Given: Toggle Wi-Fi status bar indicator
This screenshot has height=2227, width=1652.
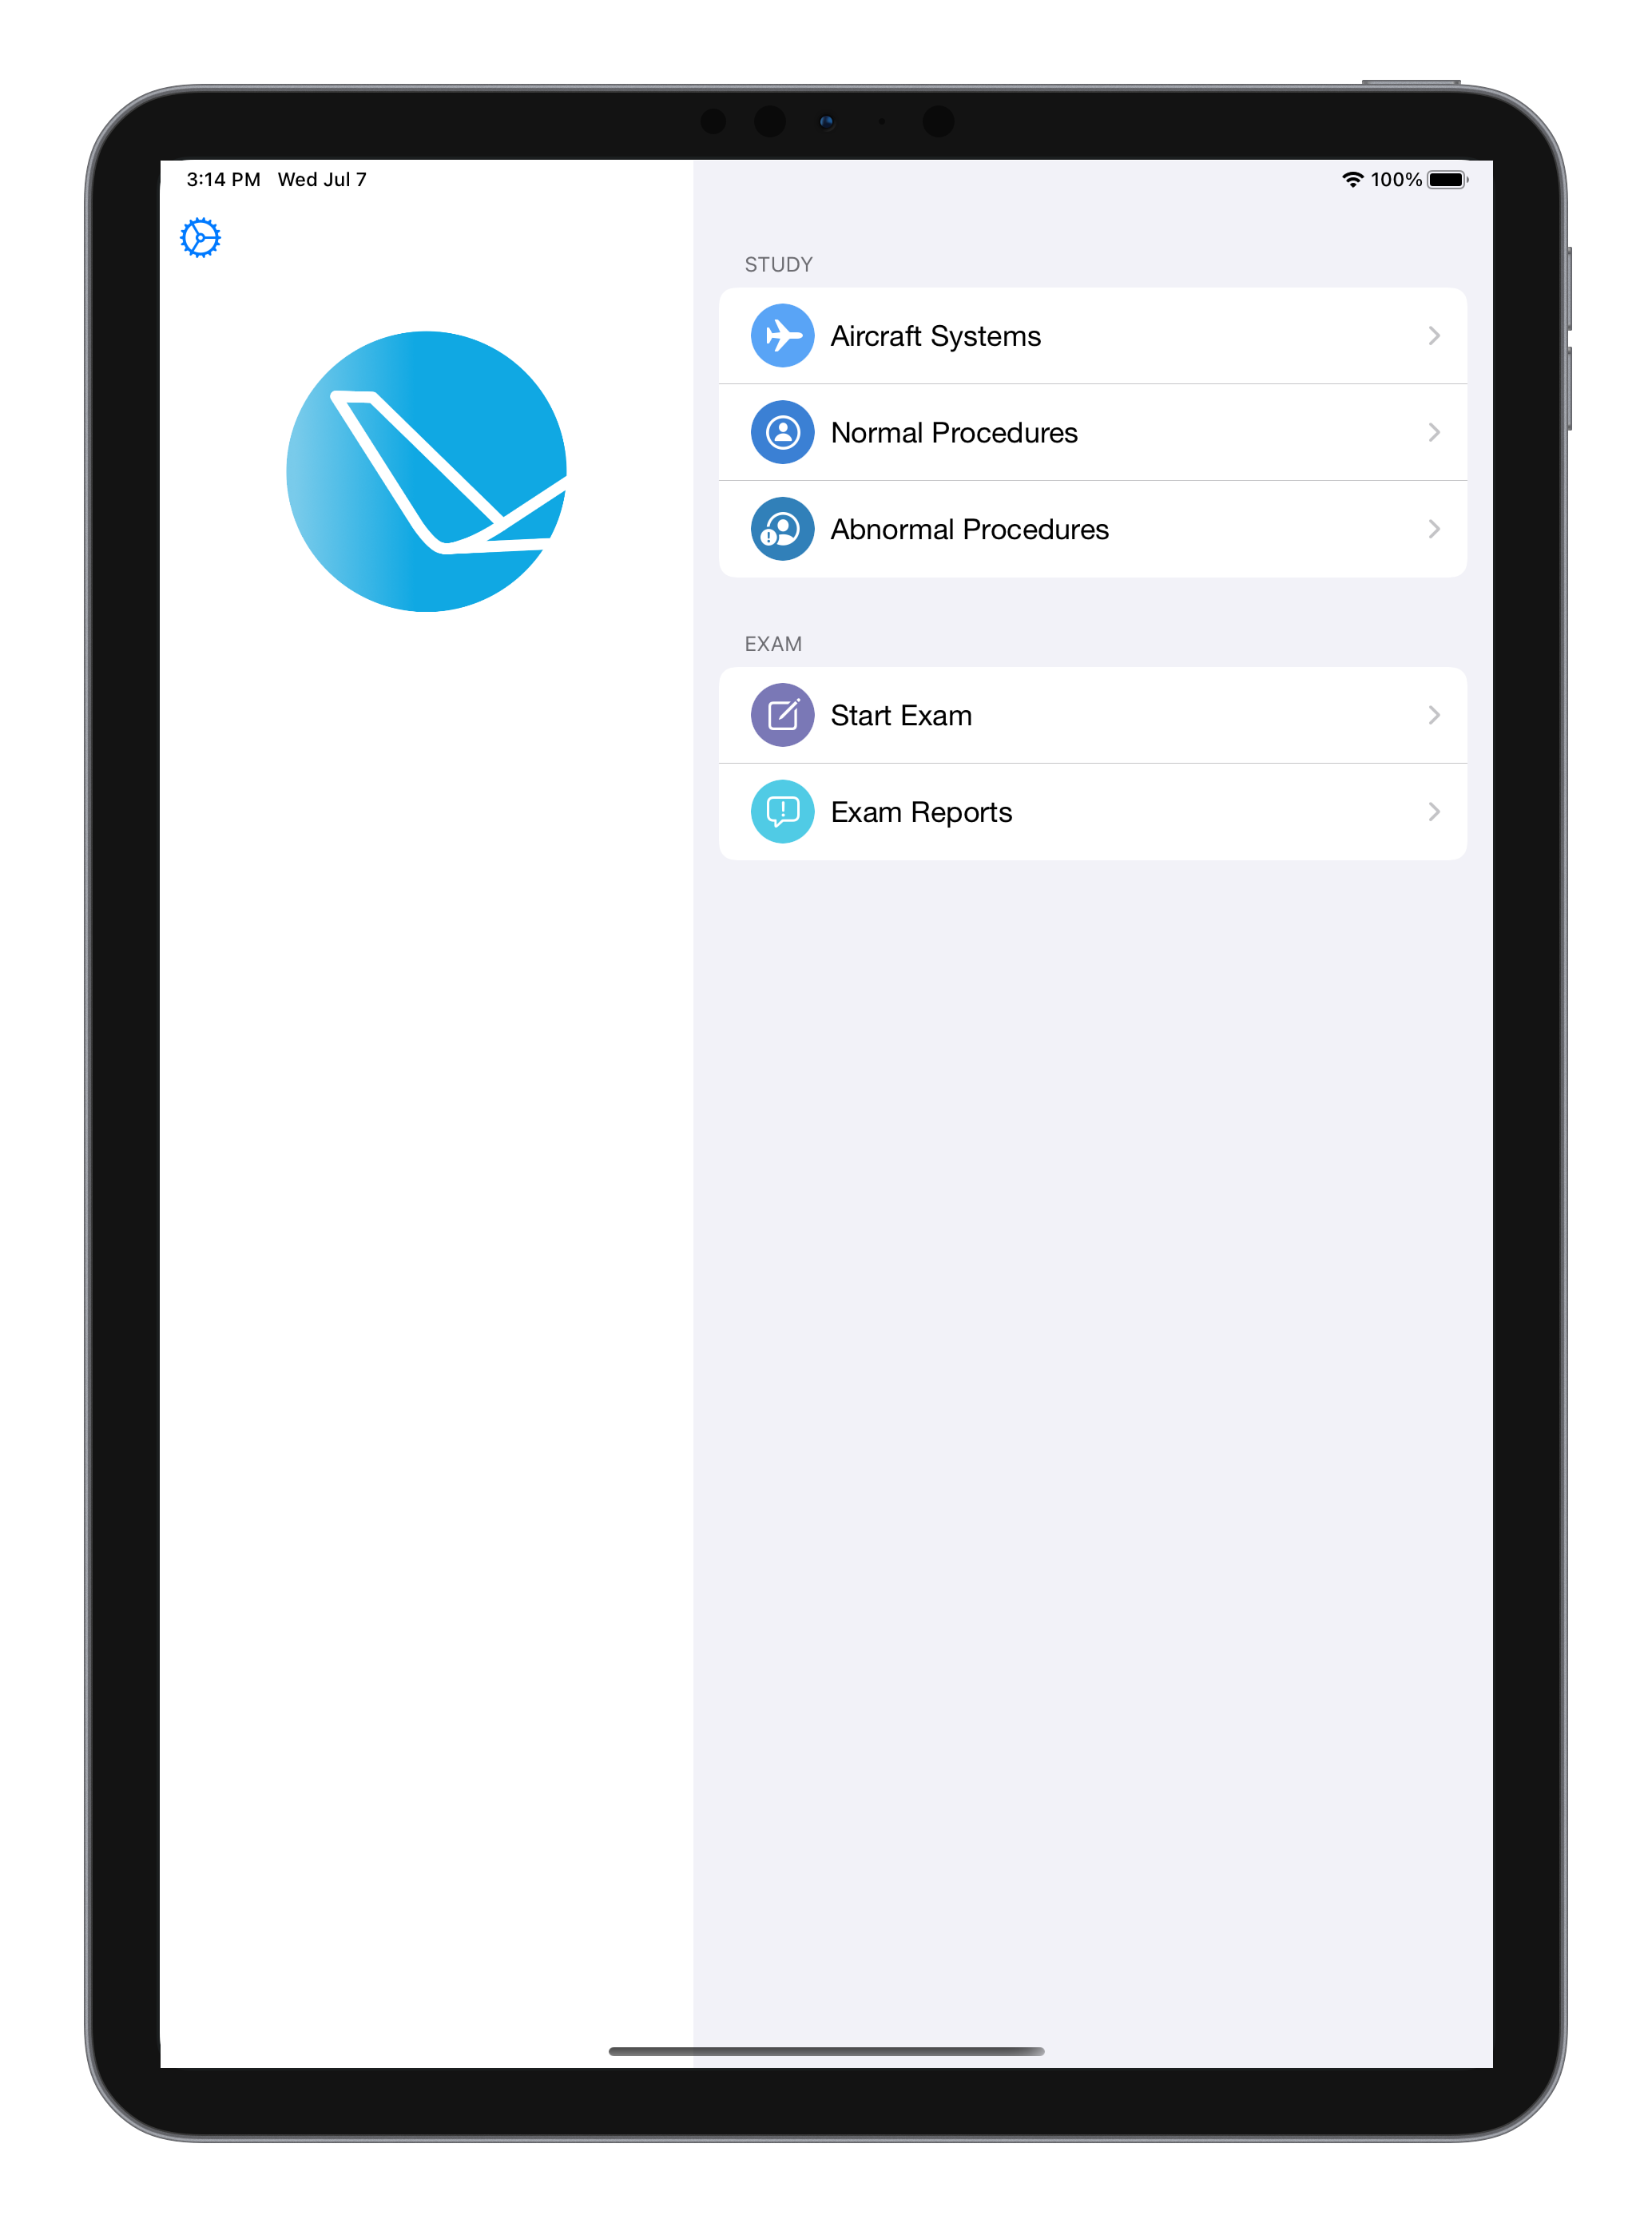Looking at the screenshot, I should click(x=1352, y=179).
